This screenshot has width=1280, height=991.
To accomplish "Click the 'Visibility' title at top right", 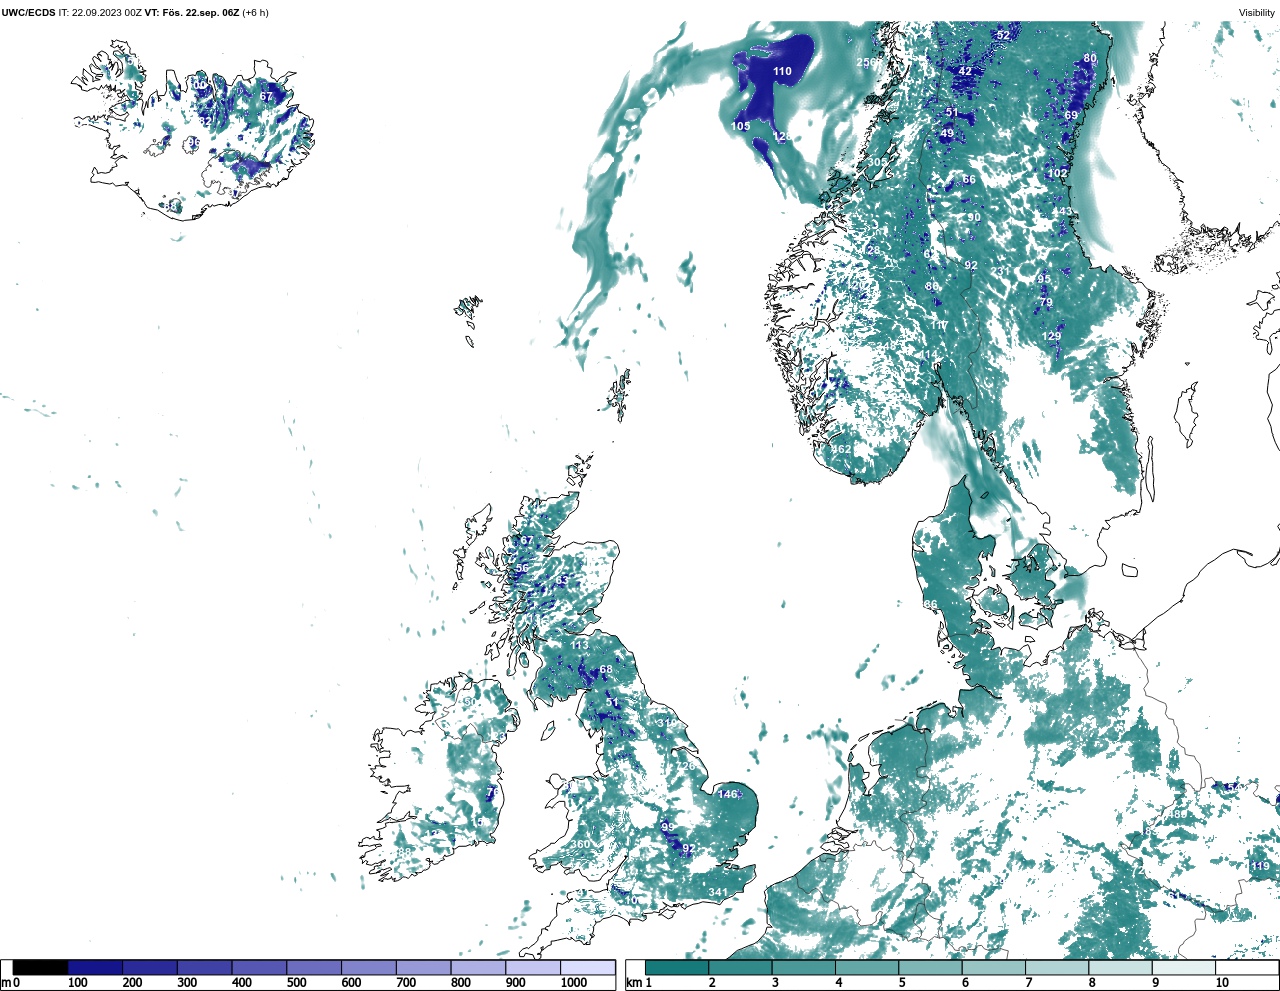I will click(x=1257, y=13).
